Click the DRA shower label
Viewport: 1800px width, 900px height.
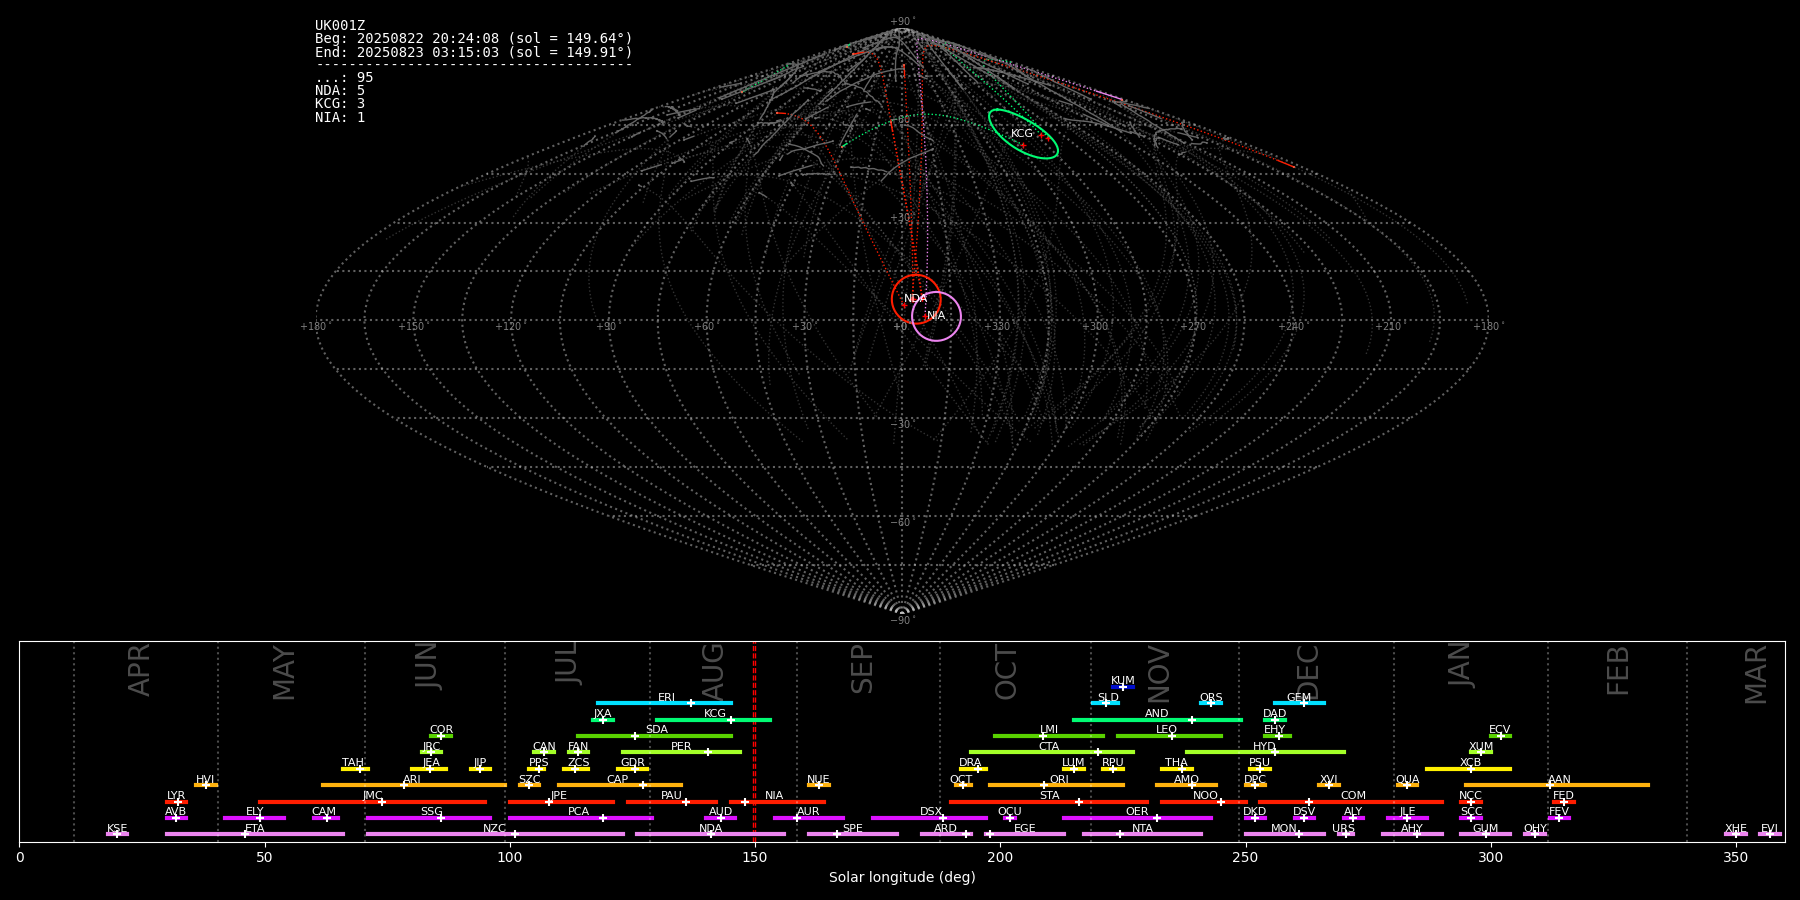[970, 763]
